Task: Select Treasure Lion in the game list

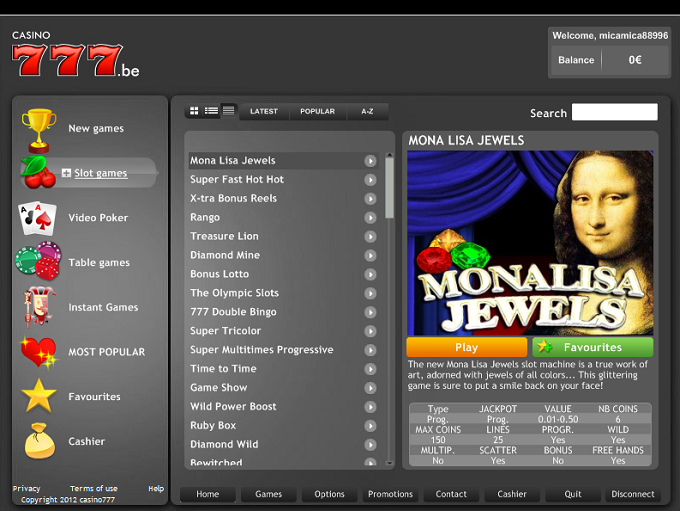Action: tap(224, 236)
